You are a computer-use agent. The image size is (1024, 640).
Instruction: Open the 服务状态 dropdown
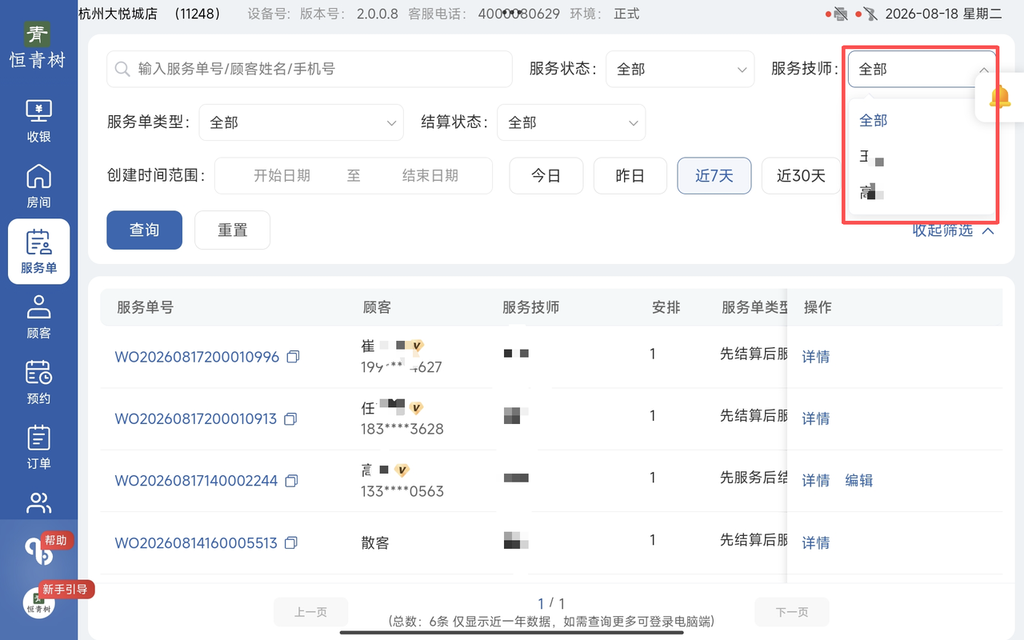click(680, 69)
